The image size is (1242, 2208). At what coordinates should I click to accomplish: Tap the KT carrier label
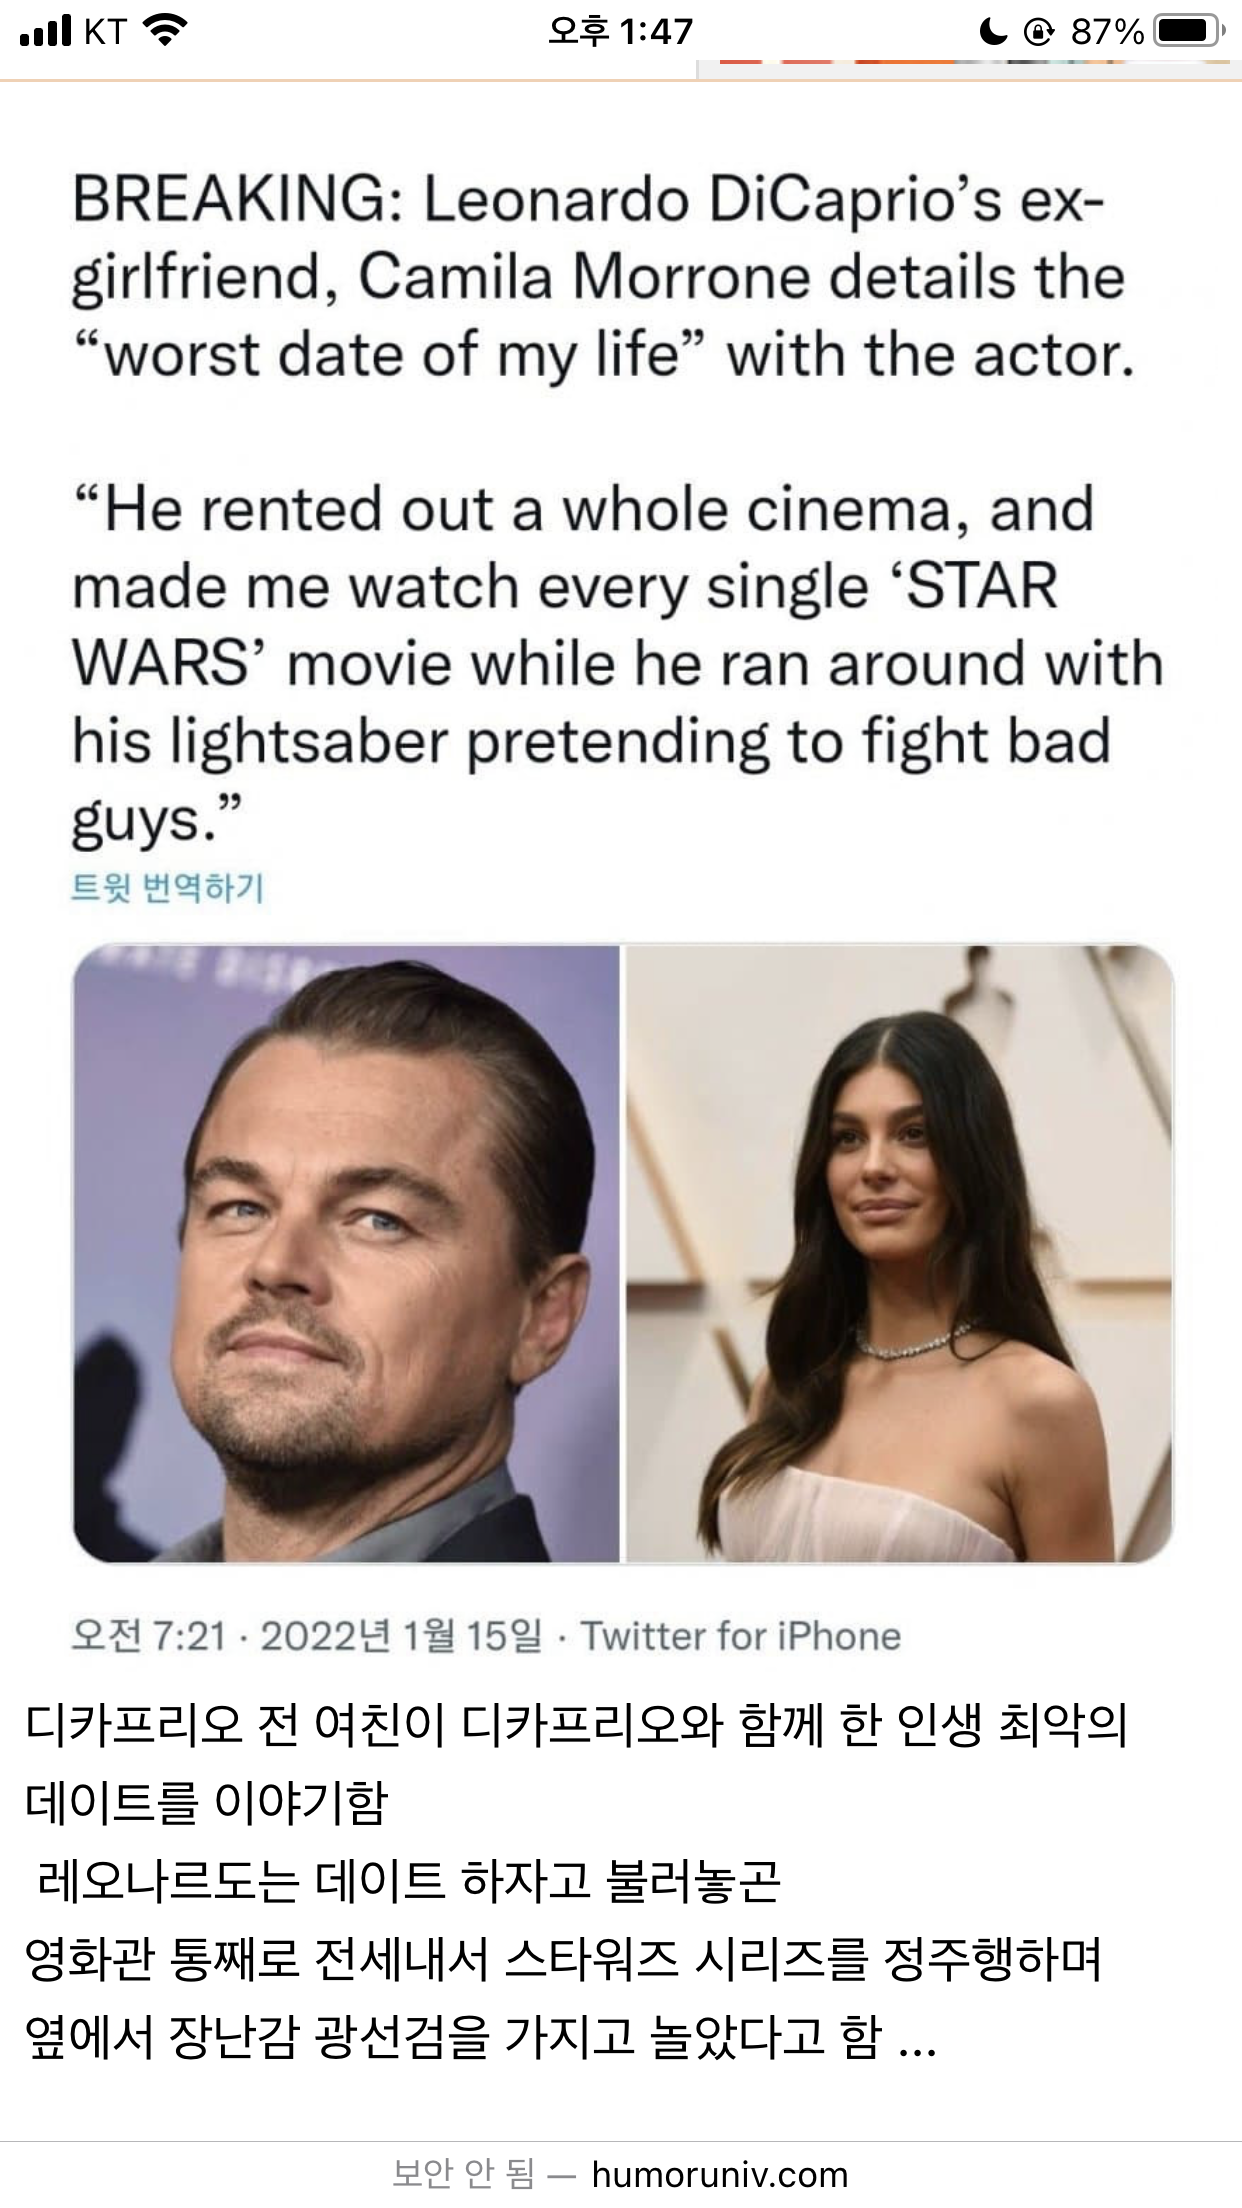tap(105, 32)
